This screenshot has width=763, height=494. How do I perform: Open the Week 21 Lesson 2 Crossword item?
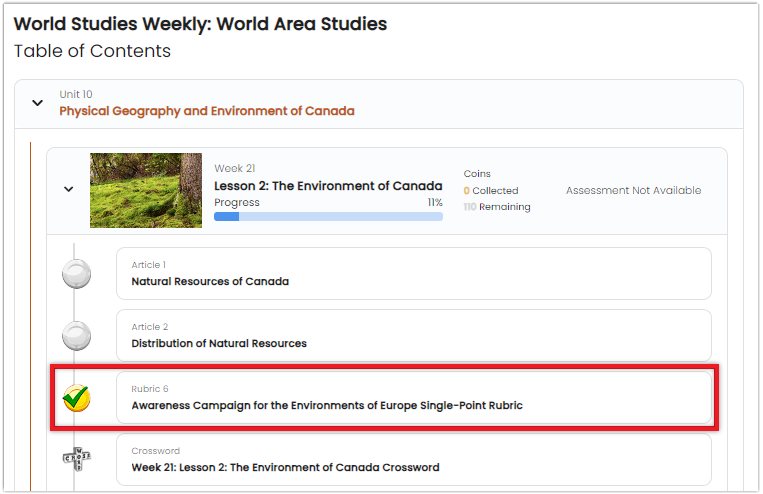click(x=414, y=459)
